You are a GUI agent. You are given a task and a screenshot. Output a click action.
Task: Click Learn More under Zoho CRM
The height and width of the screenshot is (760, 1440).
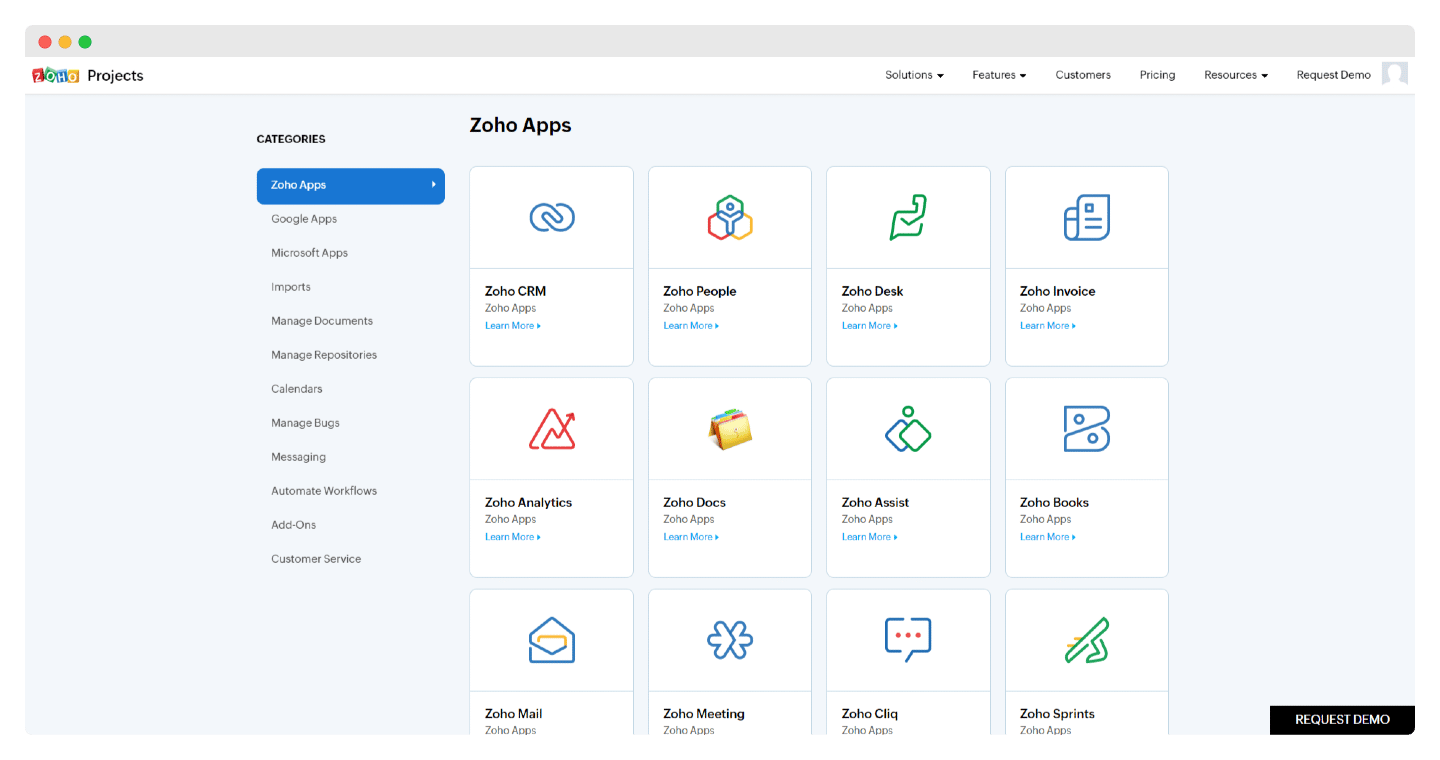point(513,326)
